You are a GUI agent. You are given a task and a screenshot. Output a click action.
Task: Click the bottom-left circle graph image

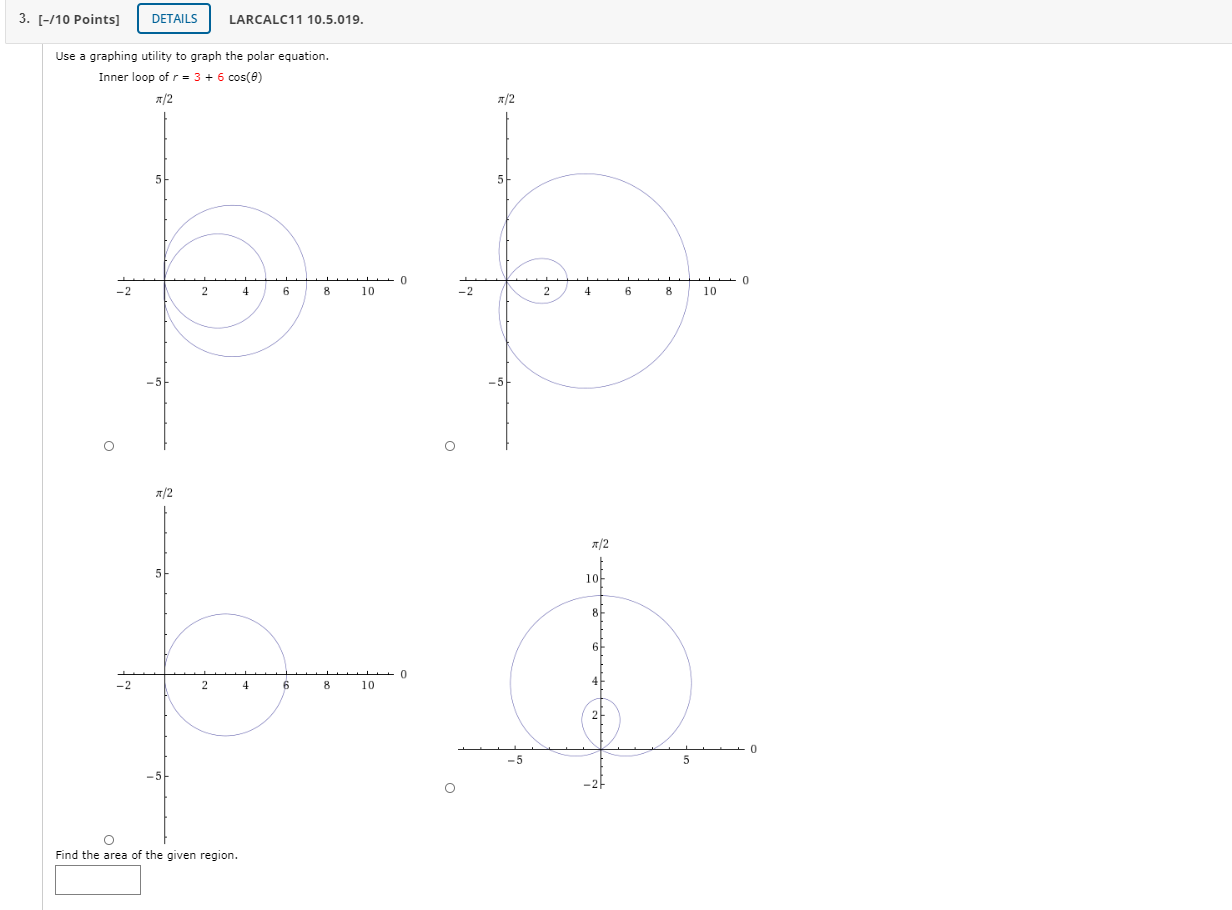(x=225, y=675)
